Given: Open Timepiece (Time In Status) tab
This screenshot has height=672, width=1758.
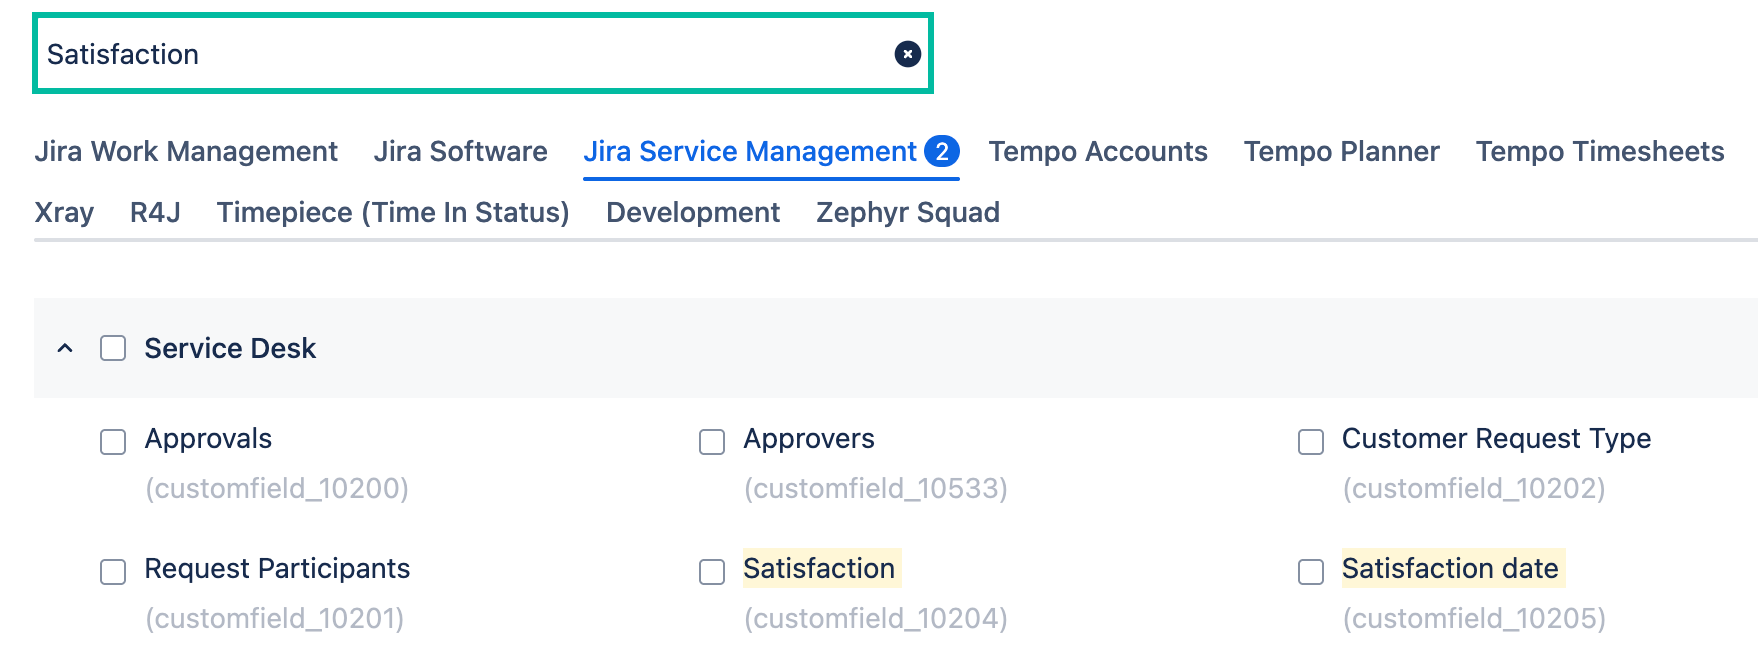Looking at the screenshot, I should [393, 212].
